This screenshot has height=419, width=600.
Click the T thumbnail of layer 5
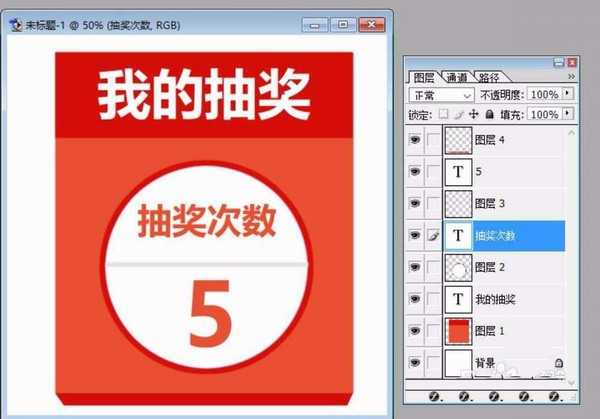(x=458, y=172)
